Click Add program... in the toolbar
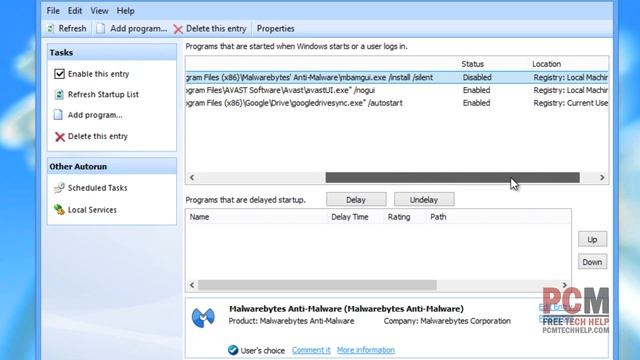Viewport: 640px width, 360px height. [x=138, y=29]
